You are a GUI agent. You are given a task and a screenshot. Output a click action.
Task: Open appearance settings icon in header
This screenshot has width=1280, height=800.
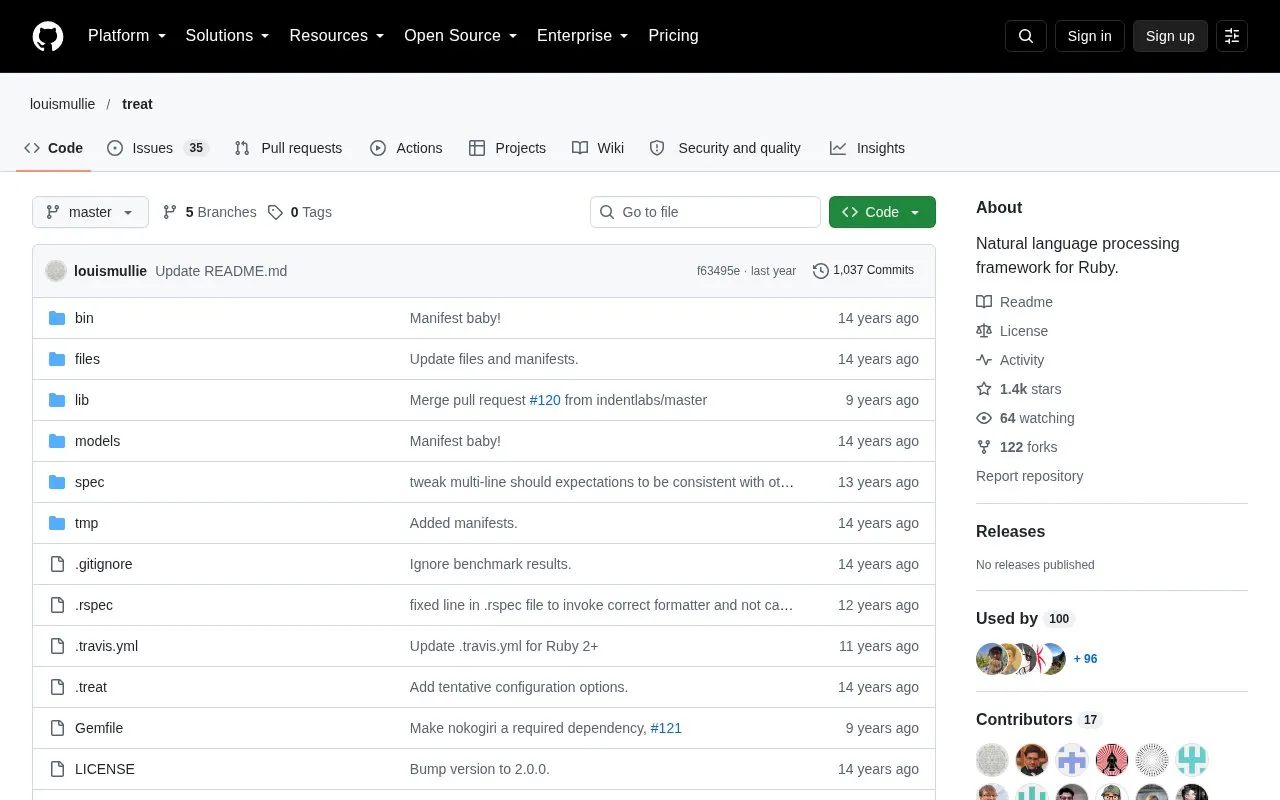pos(1232,36)
